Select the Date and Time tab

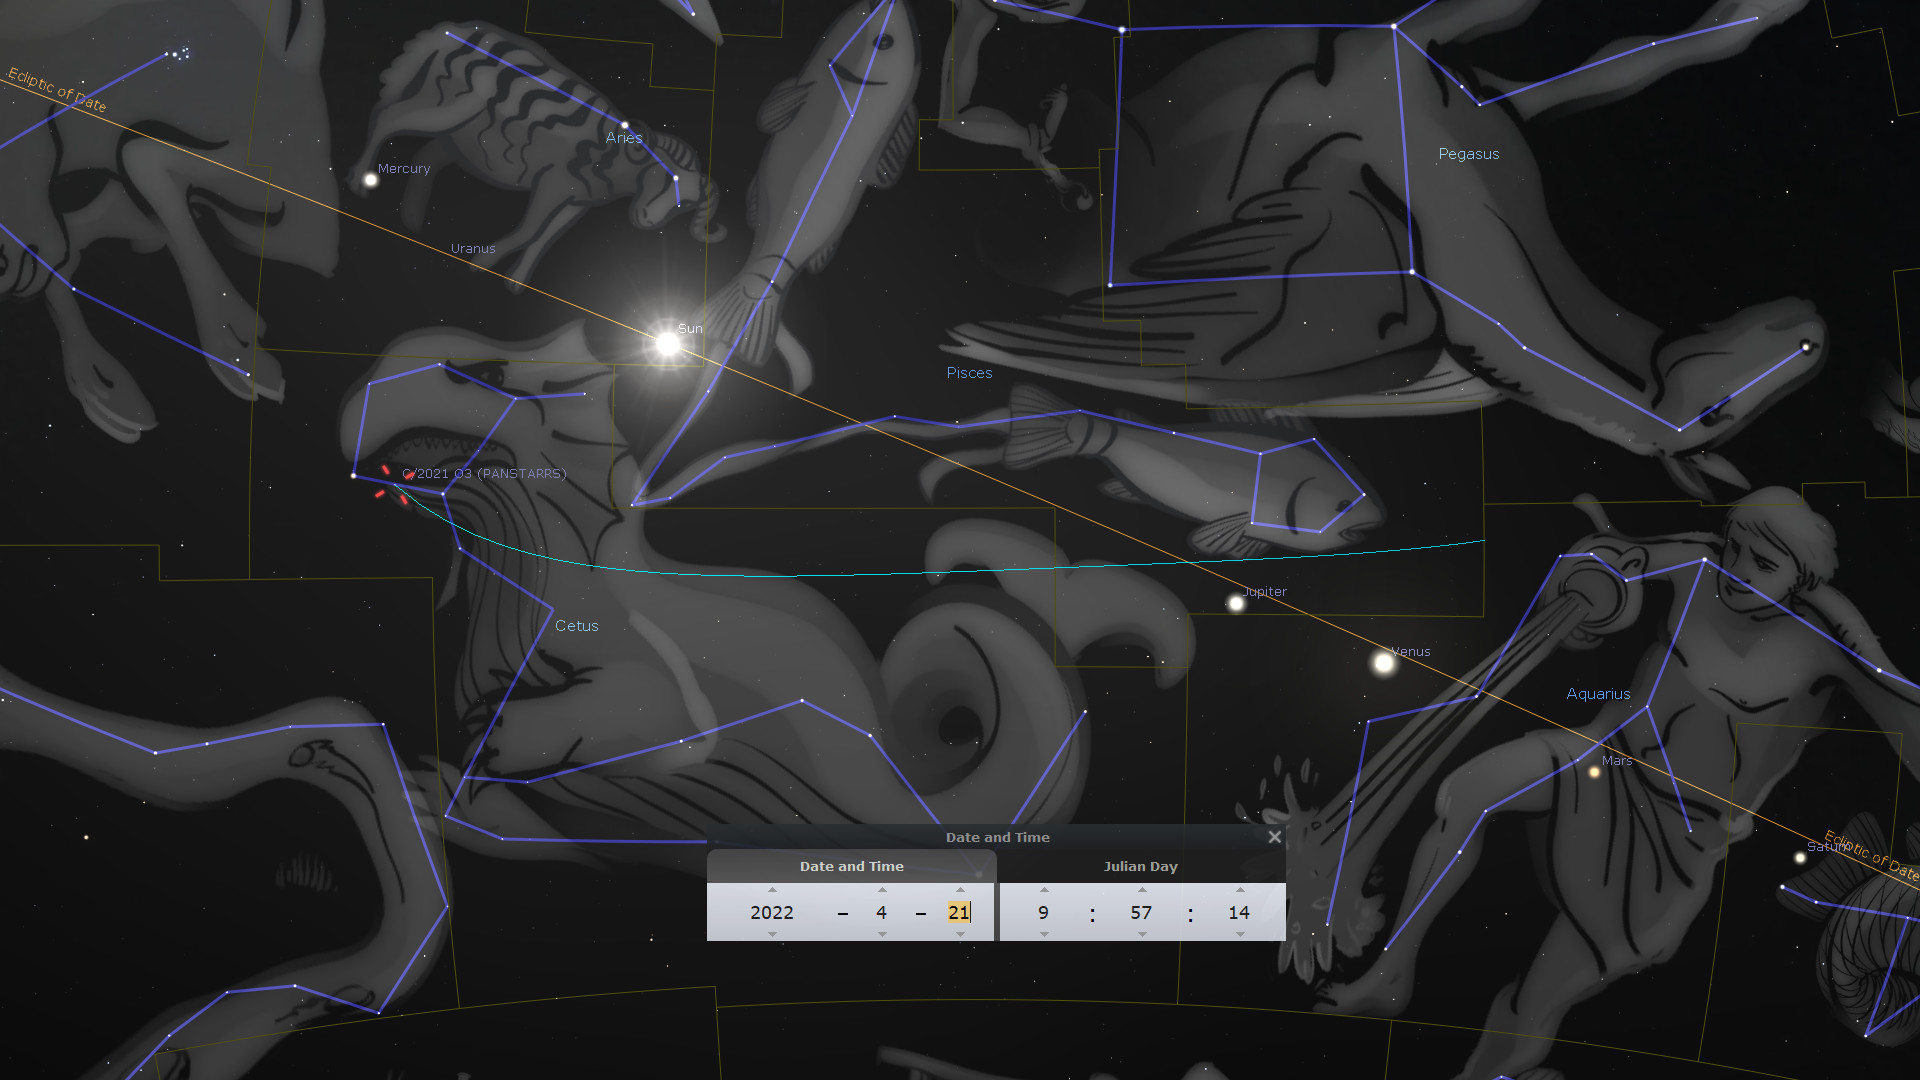point(851,866)
